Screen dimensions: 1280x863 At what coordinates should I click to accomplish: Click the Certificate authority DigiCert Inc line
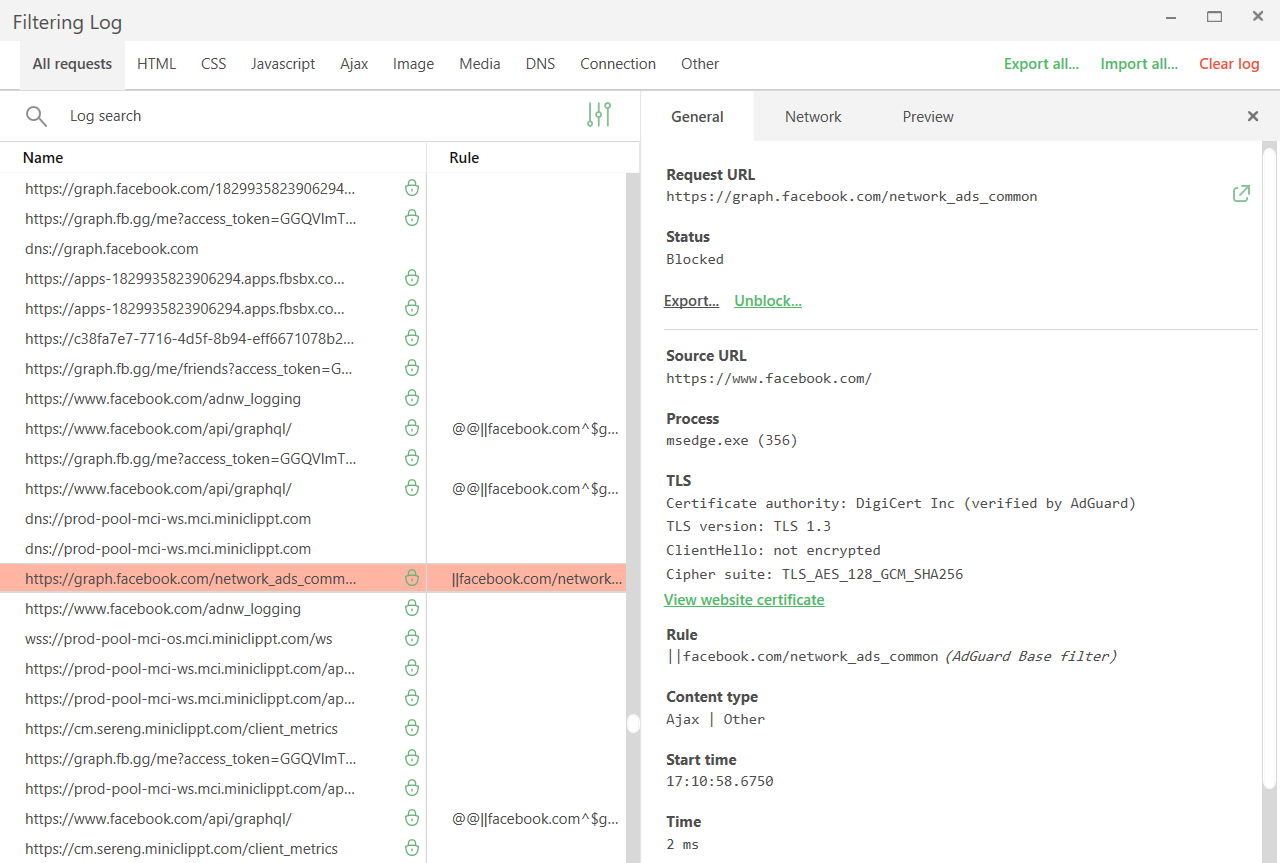coord(901,503)
